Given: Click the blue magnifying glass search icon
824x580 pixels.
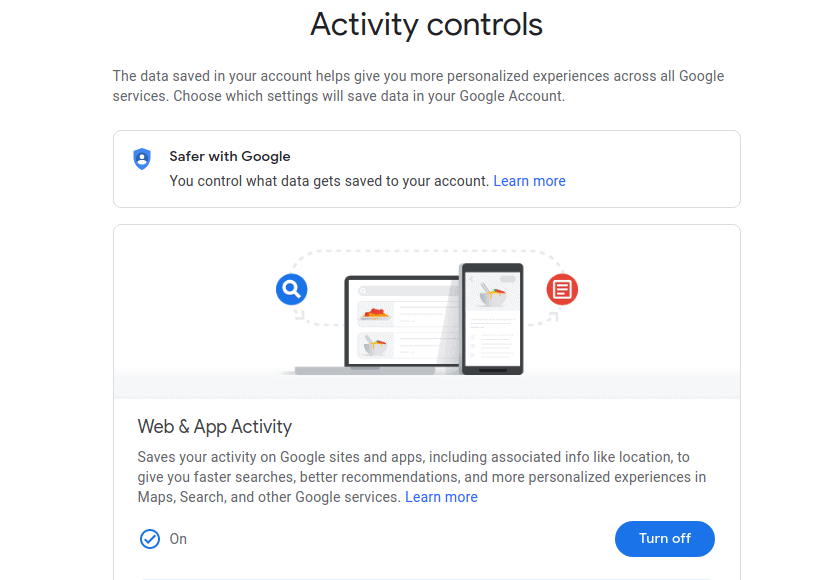Looking at the screenshot, I should 292,289.
